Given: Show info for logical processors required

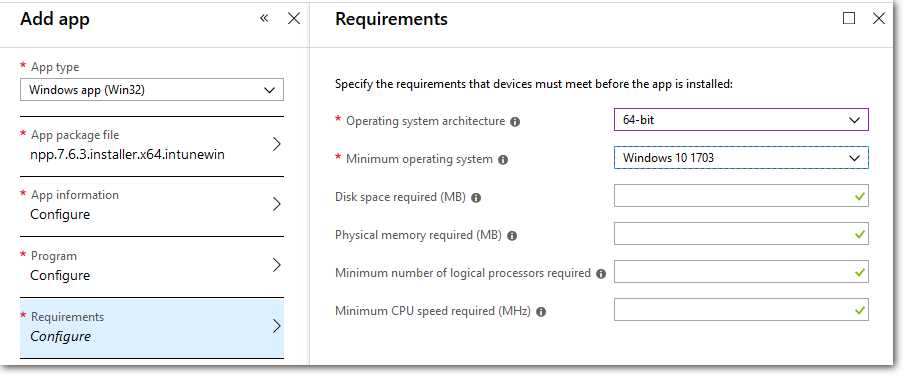Looking at the screenshot, I should click(601, 274).
